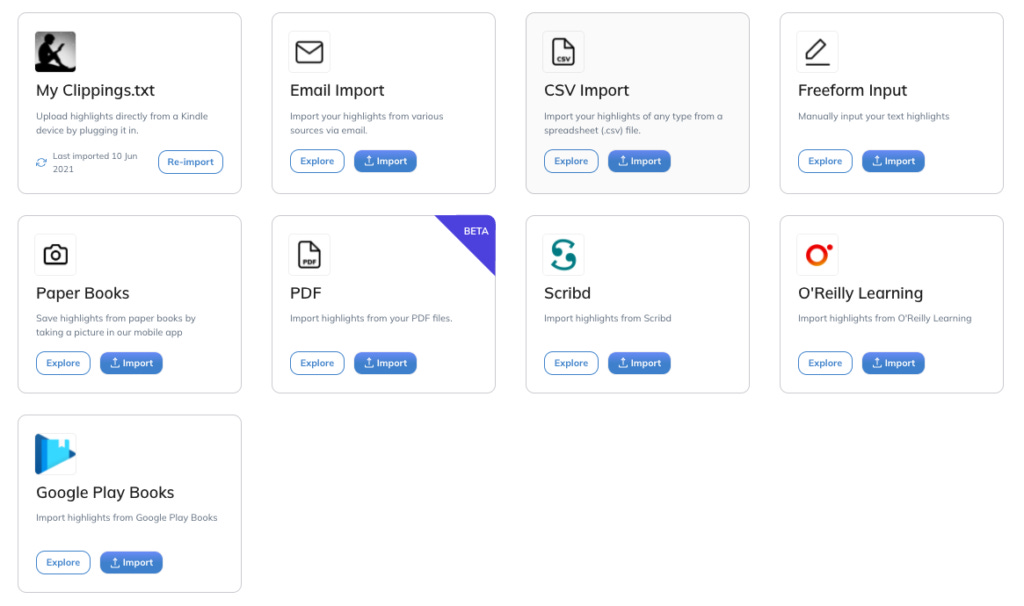Click 'Manually input your text highlights' description
This screenshot has height=606, width=1024.
pos(874,116)
